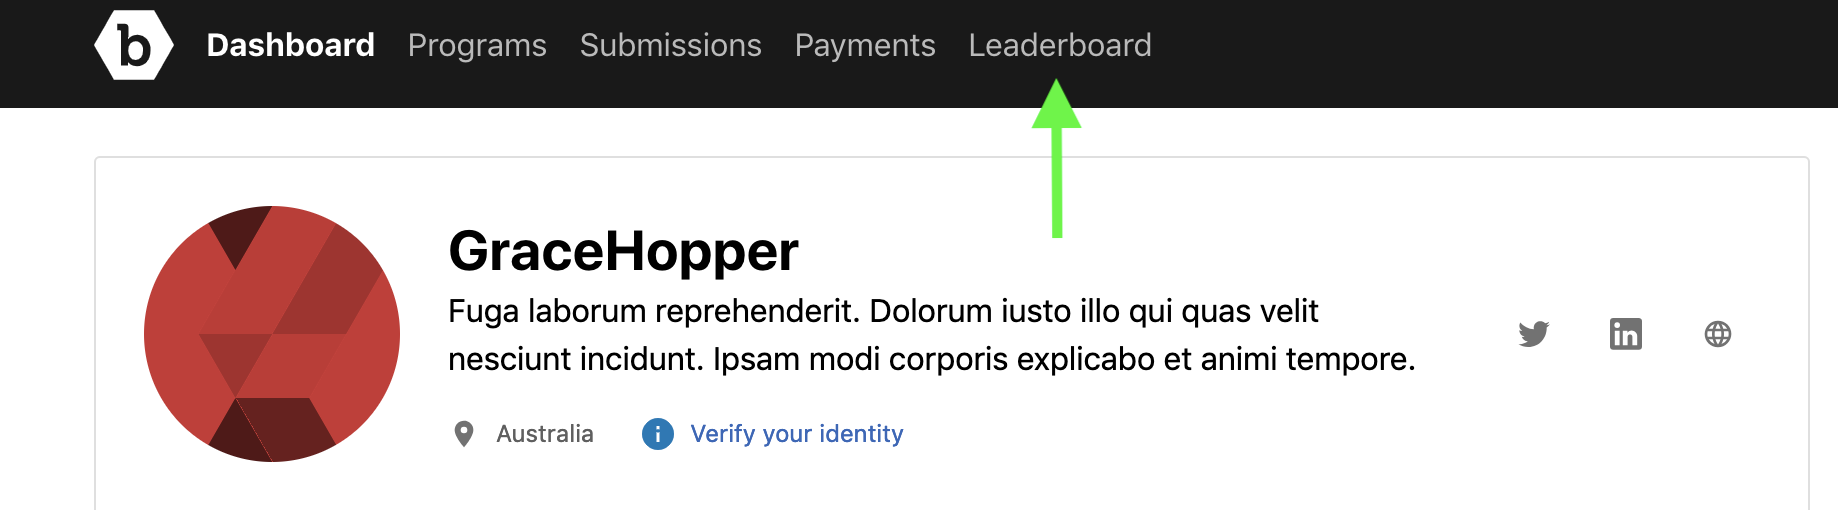Open the Twitter profile icon

1533,334
